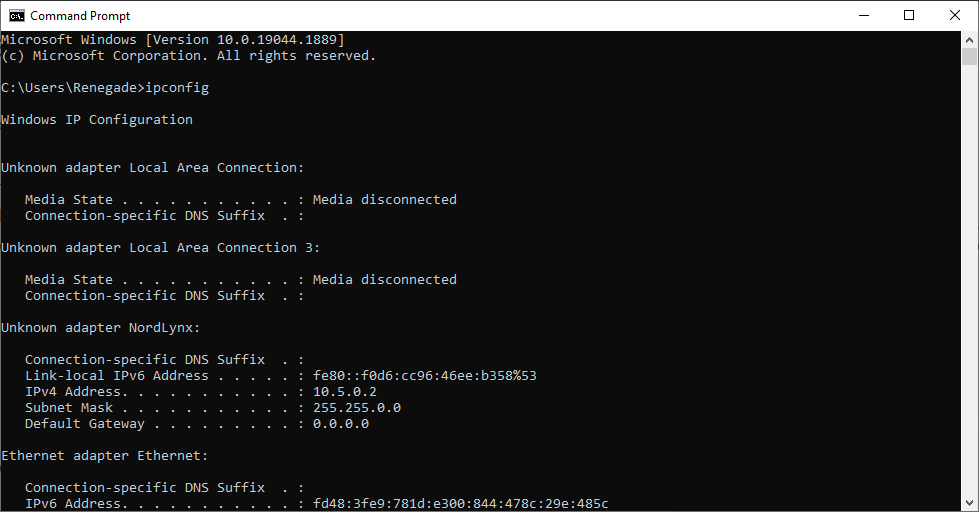Click the IPv4 address 10.5.0.2
Viewport: 979px width, 512px height.
click(x=345, y=391)
